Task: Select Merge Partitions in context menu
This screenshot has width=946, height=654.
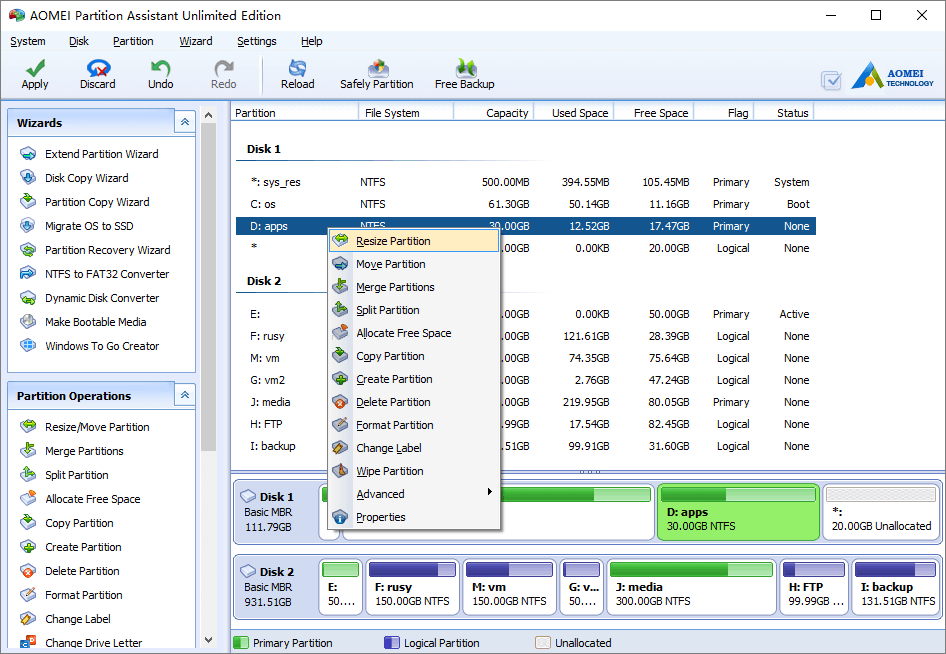Action: tap(414, 287)
